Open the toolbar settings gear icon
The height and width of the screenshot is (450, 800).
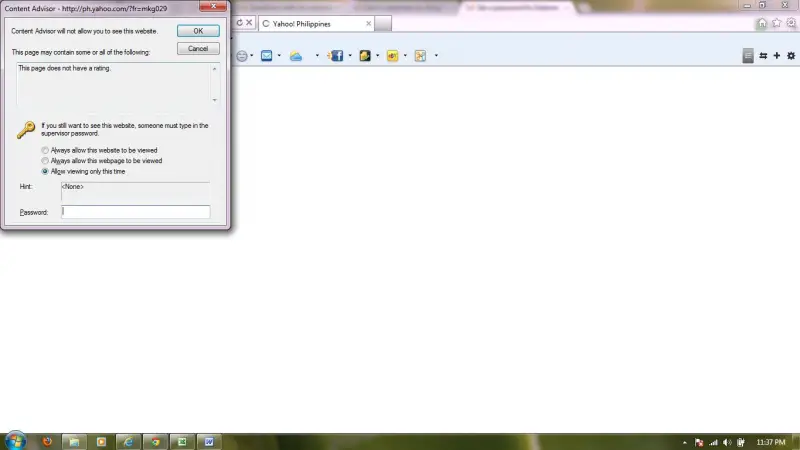tap(790, 55)
